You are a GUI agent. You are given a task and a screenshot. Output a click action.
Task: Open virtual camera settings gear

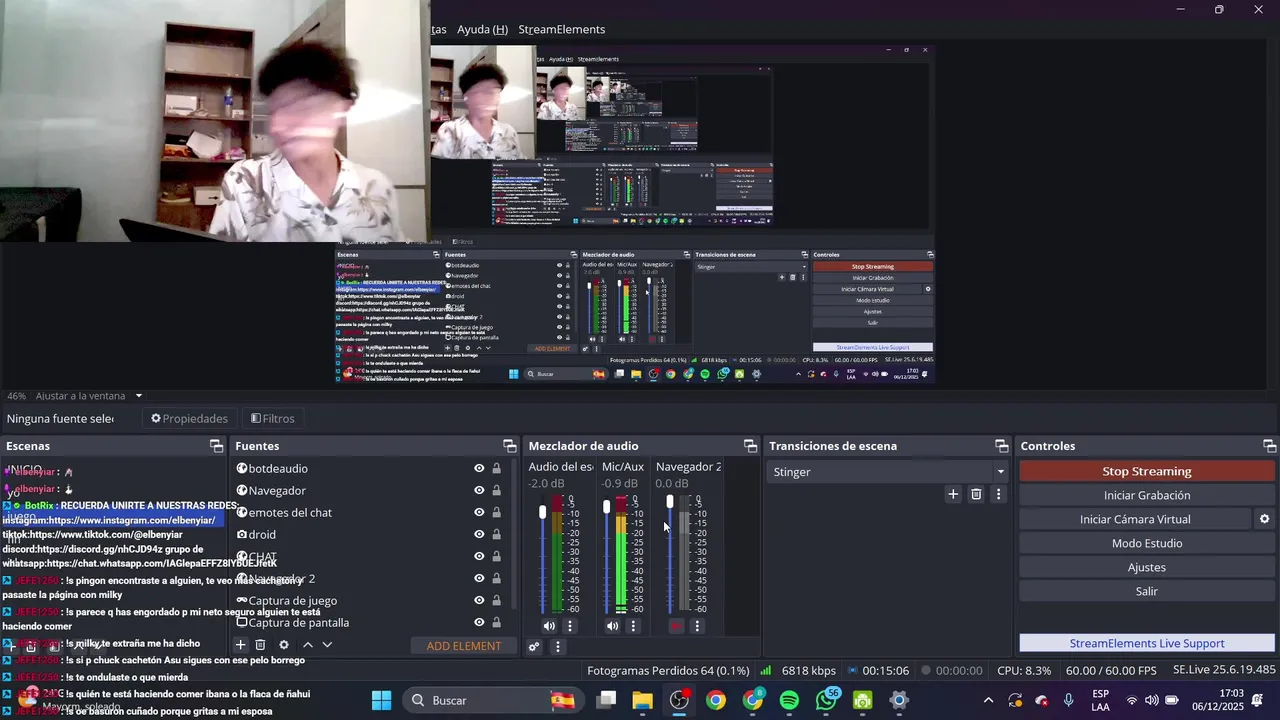(x=1264, y=519)
